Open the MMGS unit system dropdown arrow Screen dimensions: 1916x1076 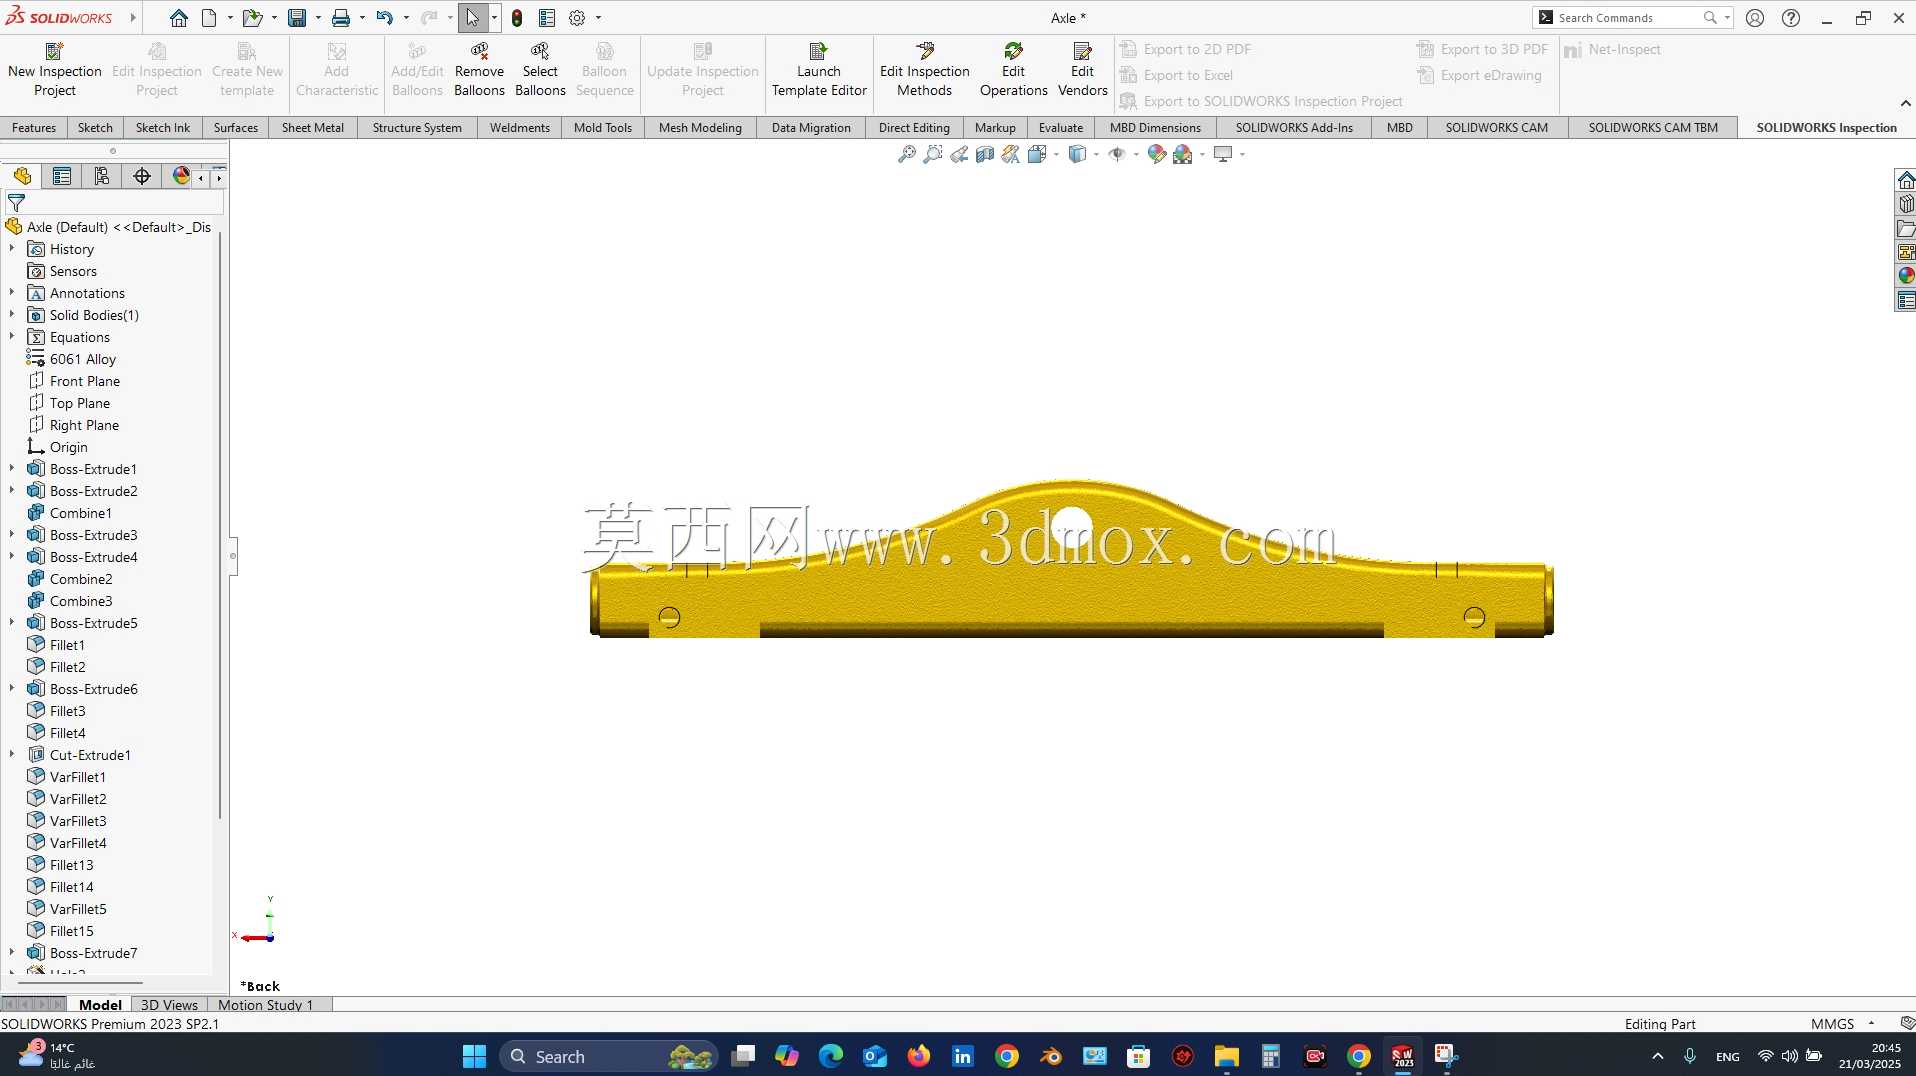1871,1023
